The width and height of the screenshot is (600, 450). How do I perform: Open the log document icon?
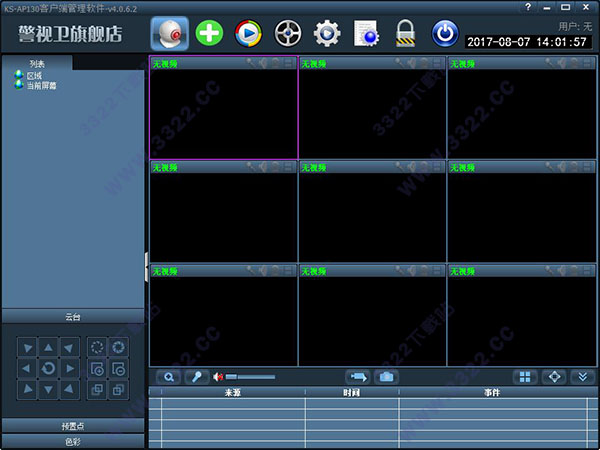point(366,34)
